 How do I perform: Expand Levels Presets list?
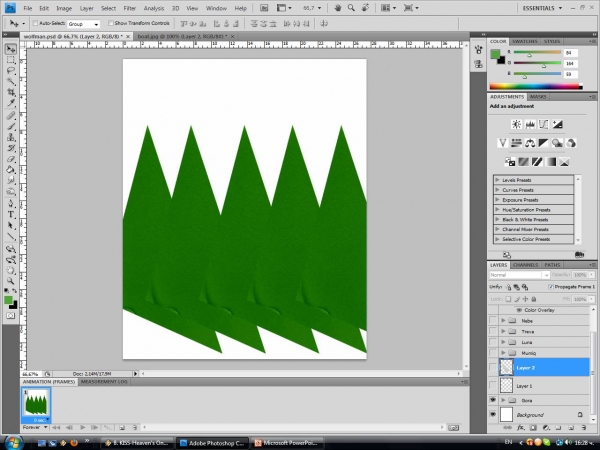tap(497, 180)
